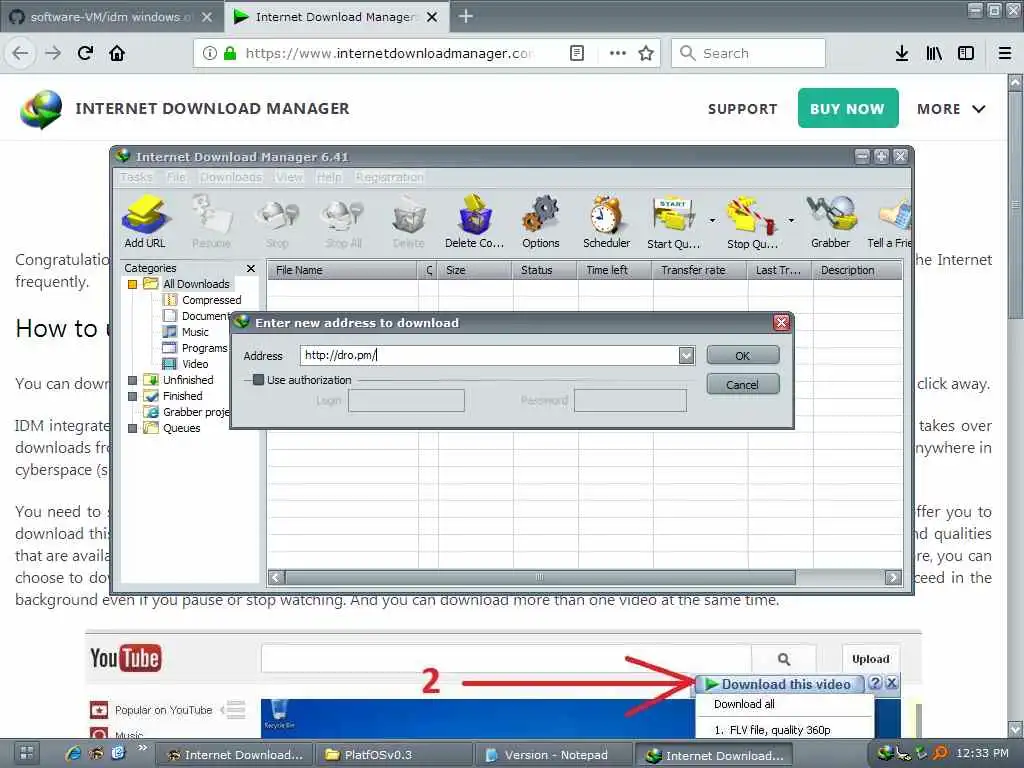Select the Programs category
The height and width of the screenshot is (768, 1024).
[204, 348]
